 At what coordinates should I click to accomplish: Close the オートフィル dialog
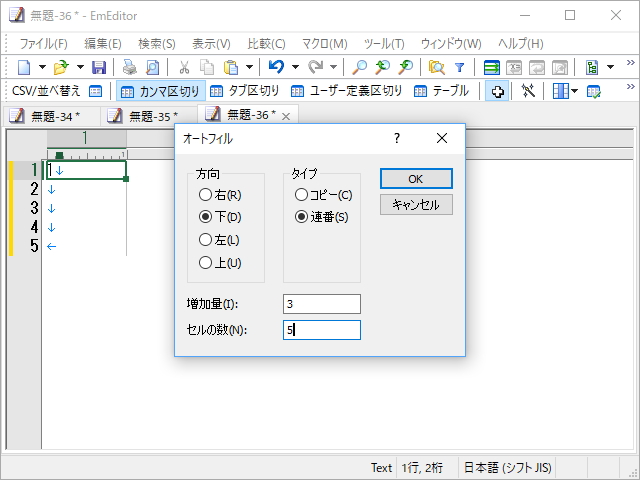click(442, 138)
